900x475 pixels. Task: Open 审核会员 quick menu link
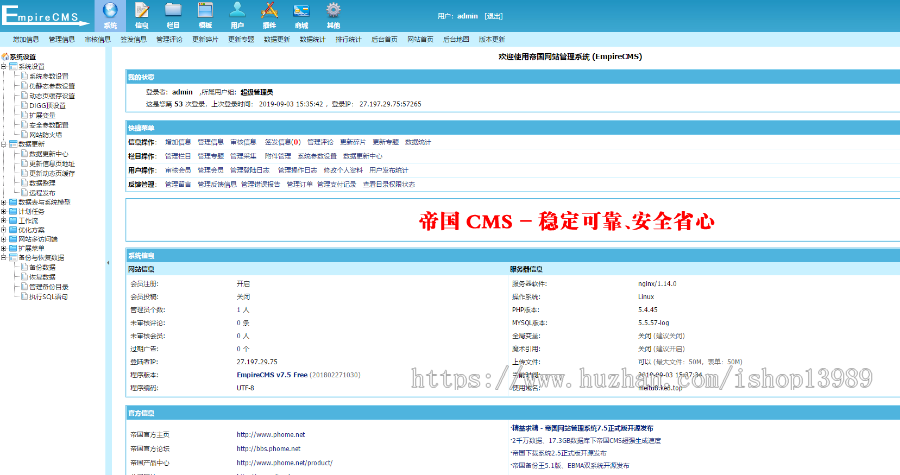[178, 170]
